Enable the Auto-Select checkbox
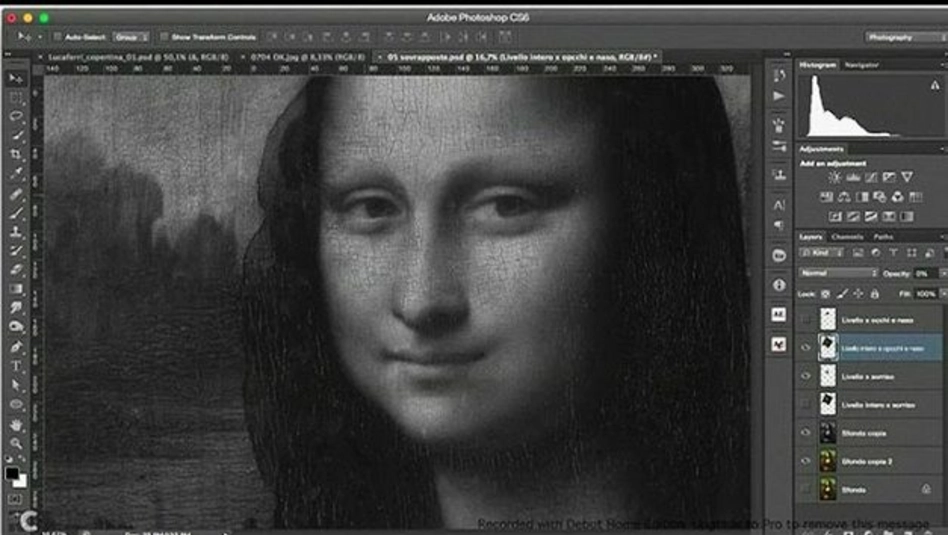The image size is (948, 535). pyautogui.click(x=57, y=37)
